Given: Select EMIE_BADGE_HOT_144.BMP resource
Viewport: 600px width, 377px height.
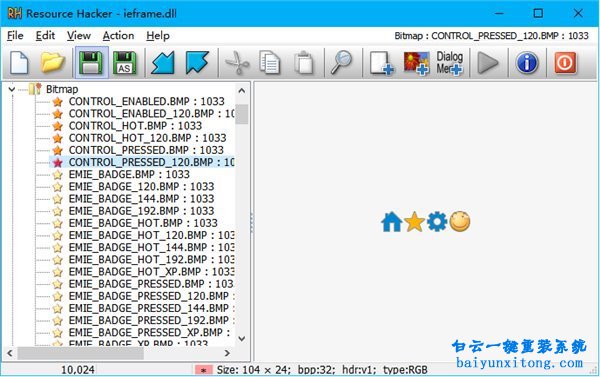Looking at the screenshot, I should (152, 248).
